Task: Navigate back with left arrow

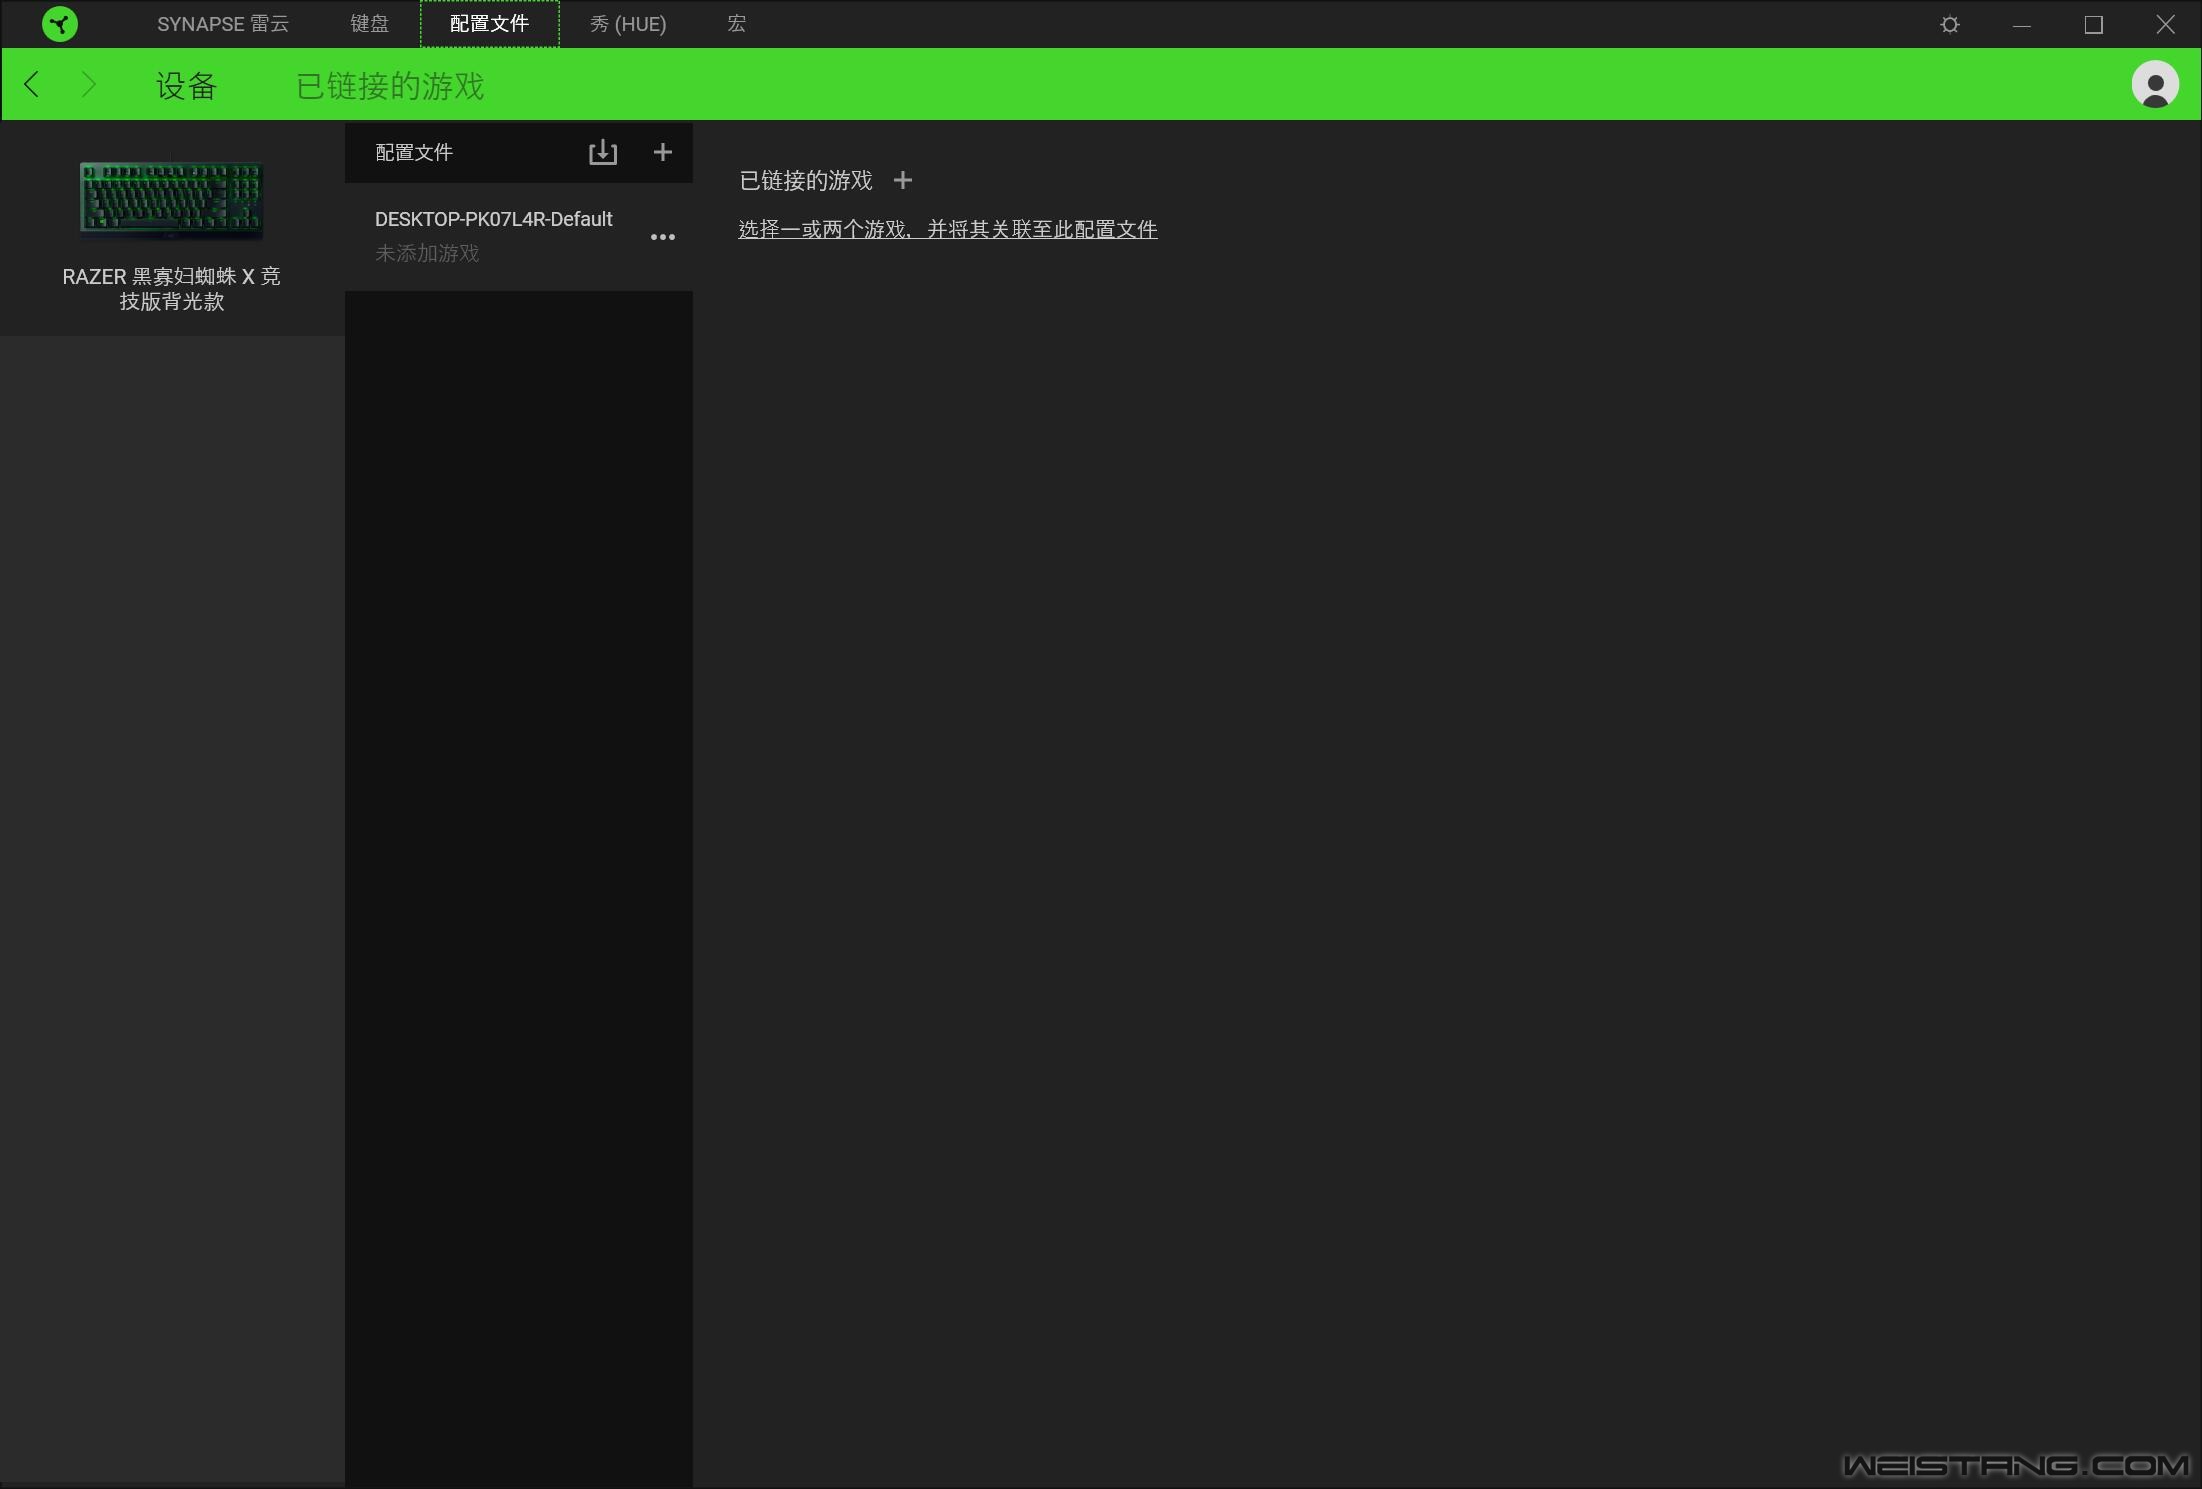Action: pos(32,84)
